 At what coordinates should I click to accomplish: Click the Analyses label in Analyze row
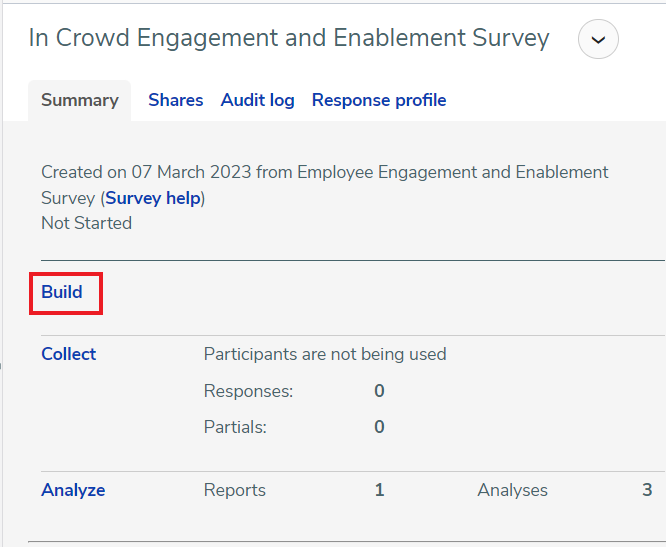[x=512, y=490]
